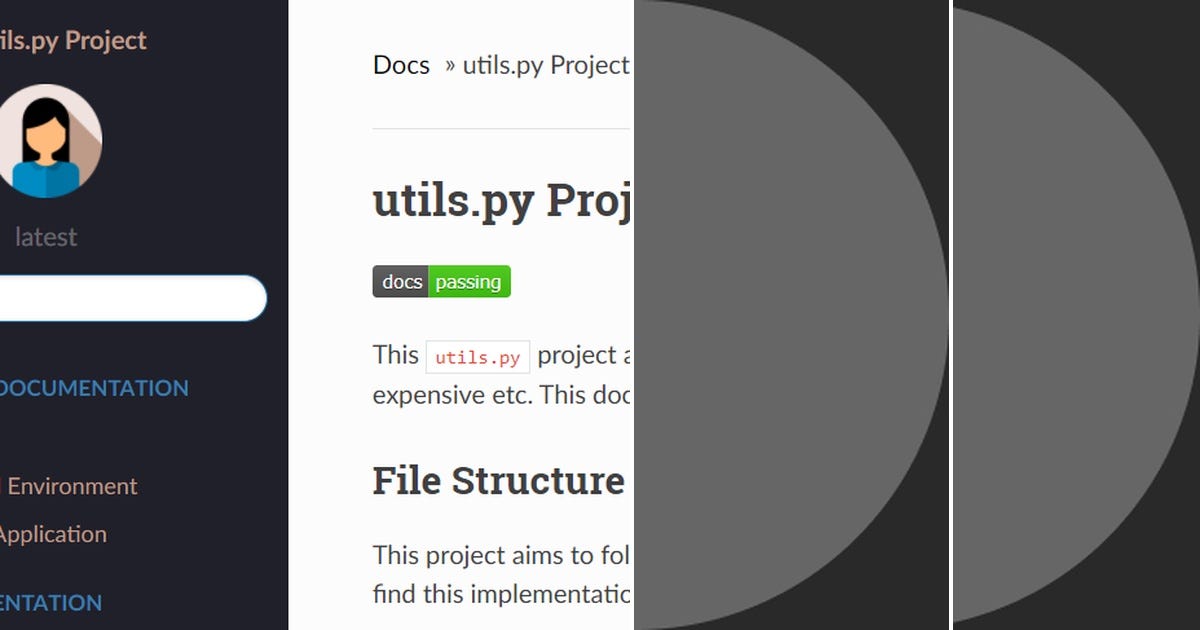The height and width of the screenshot is (630, 1200).
Task: Click the Docs house breadcrumb link
Action: coord(399,65)
